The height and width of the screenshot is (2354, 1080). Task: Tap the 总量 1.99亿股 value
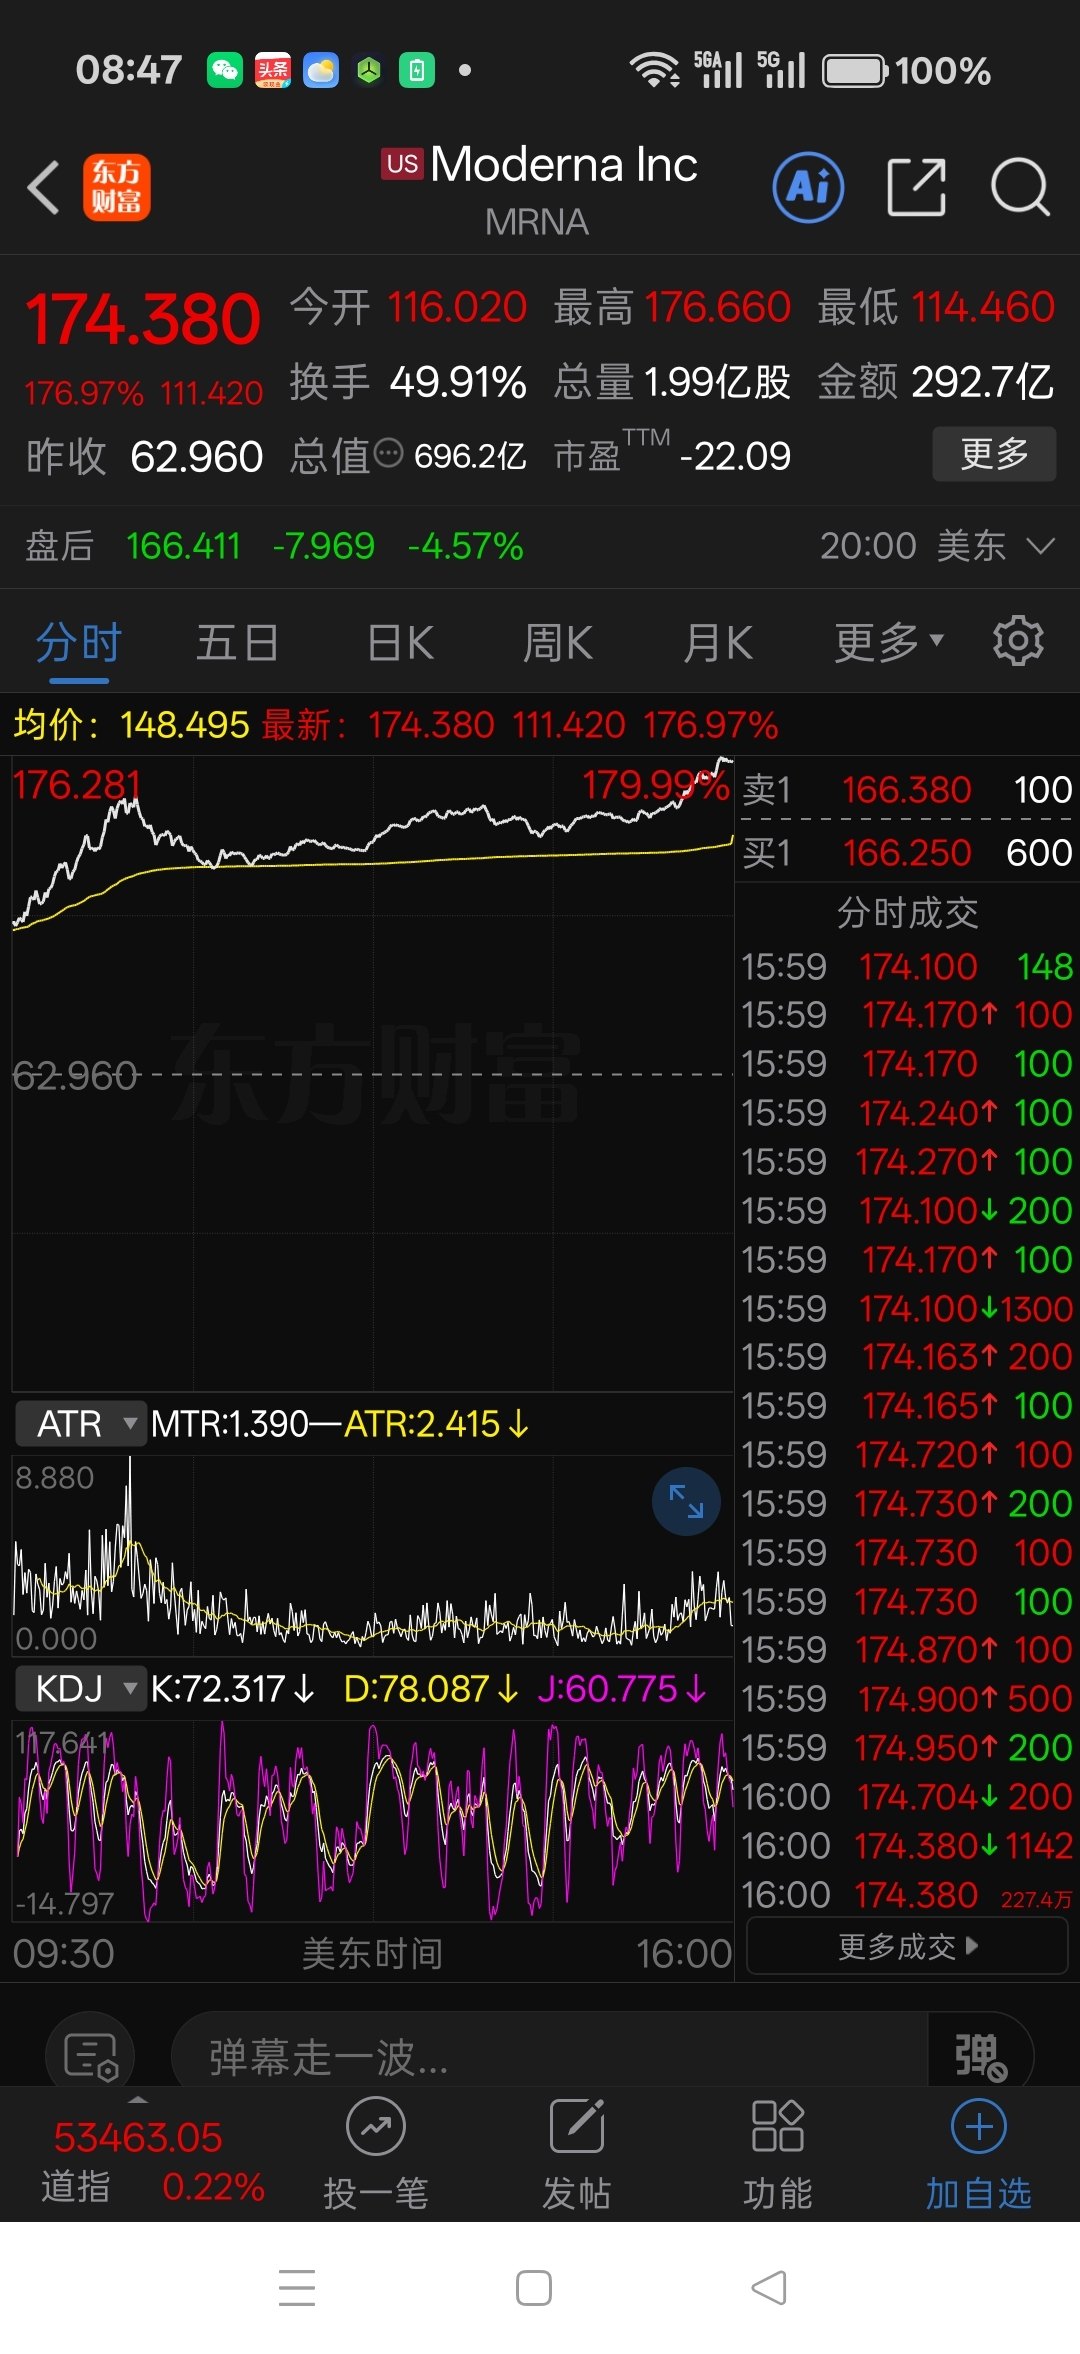(x=717, y=382)
